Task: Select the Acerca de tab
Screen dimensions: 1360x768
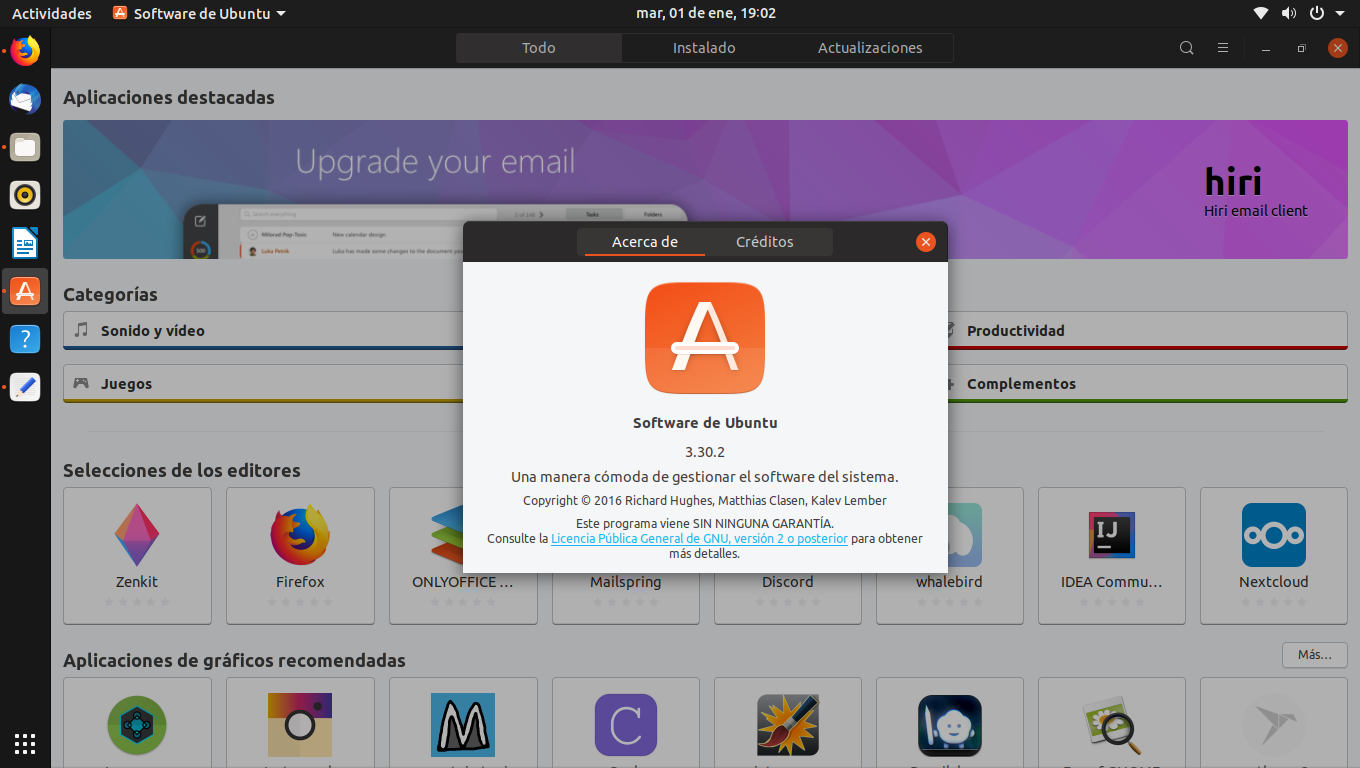Action: coord(645,242)
